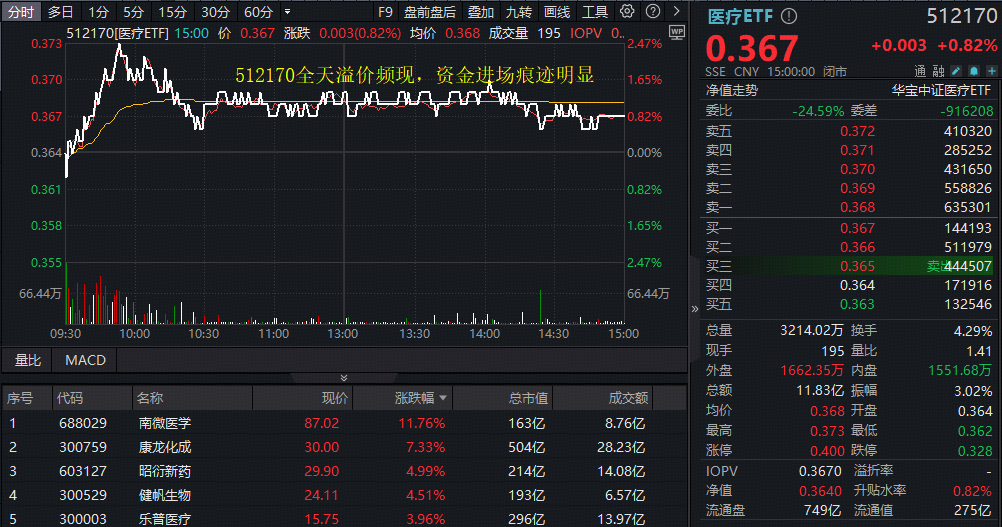Open the settings gear in chart toolbar

pyautogui.click(x=627, y=12)
